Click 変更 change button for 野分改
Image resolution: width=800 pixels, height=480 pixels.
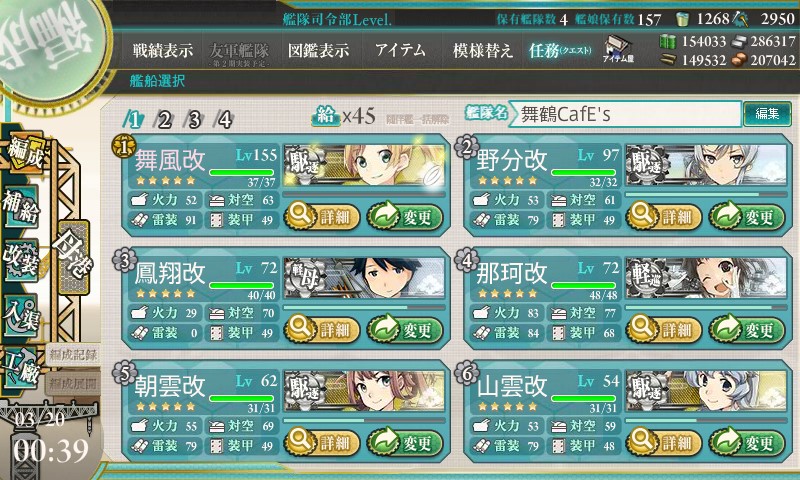pos(747,217)
